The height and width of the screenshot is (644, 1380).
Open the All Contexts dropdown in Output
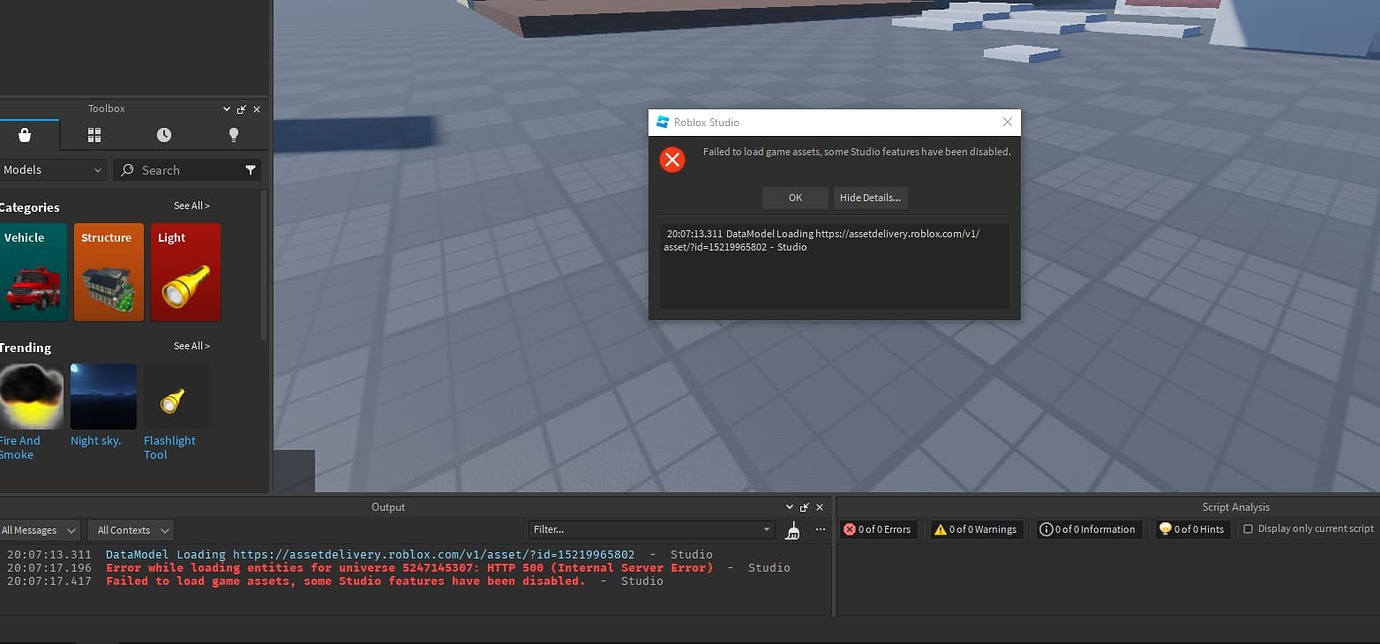pyautogui.click(x=130, y=530)
